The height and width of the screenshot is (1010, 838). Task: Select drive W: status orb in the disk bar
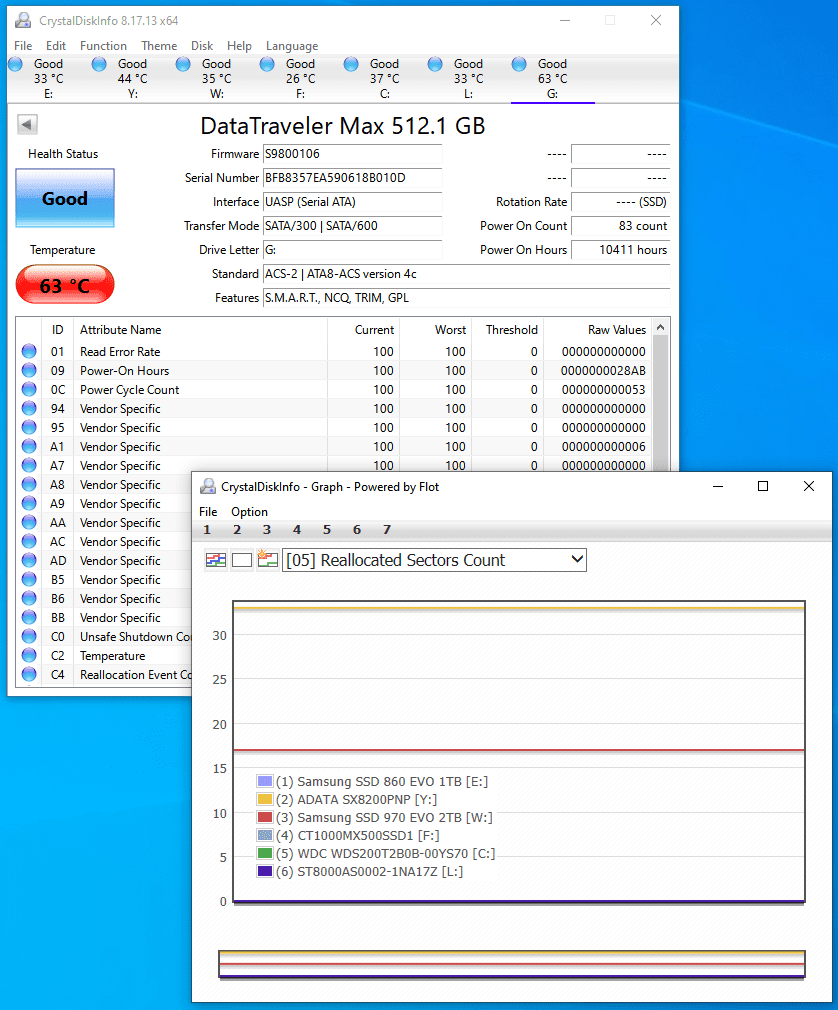(183, 64)
